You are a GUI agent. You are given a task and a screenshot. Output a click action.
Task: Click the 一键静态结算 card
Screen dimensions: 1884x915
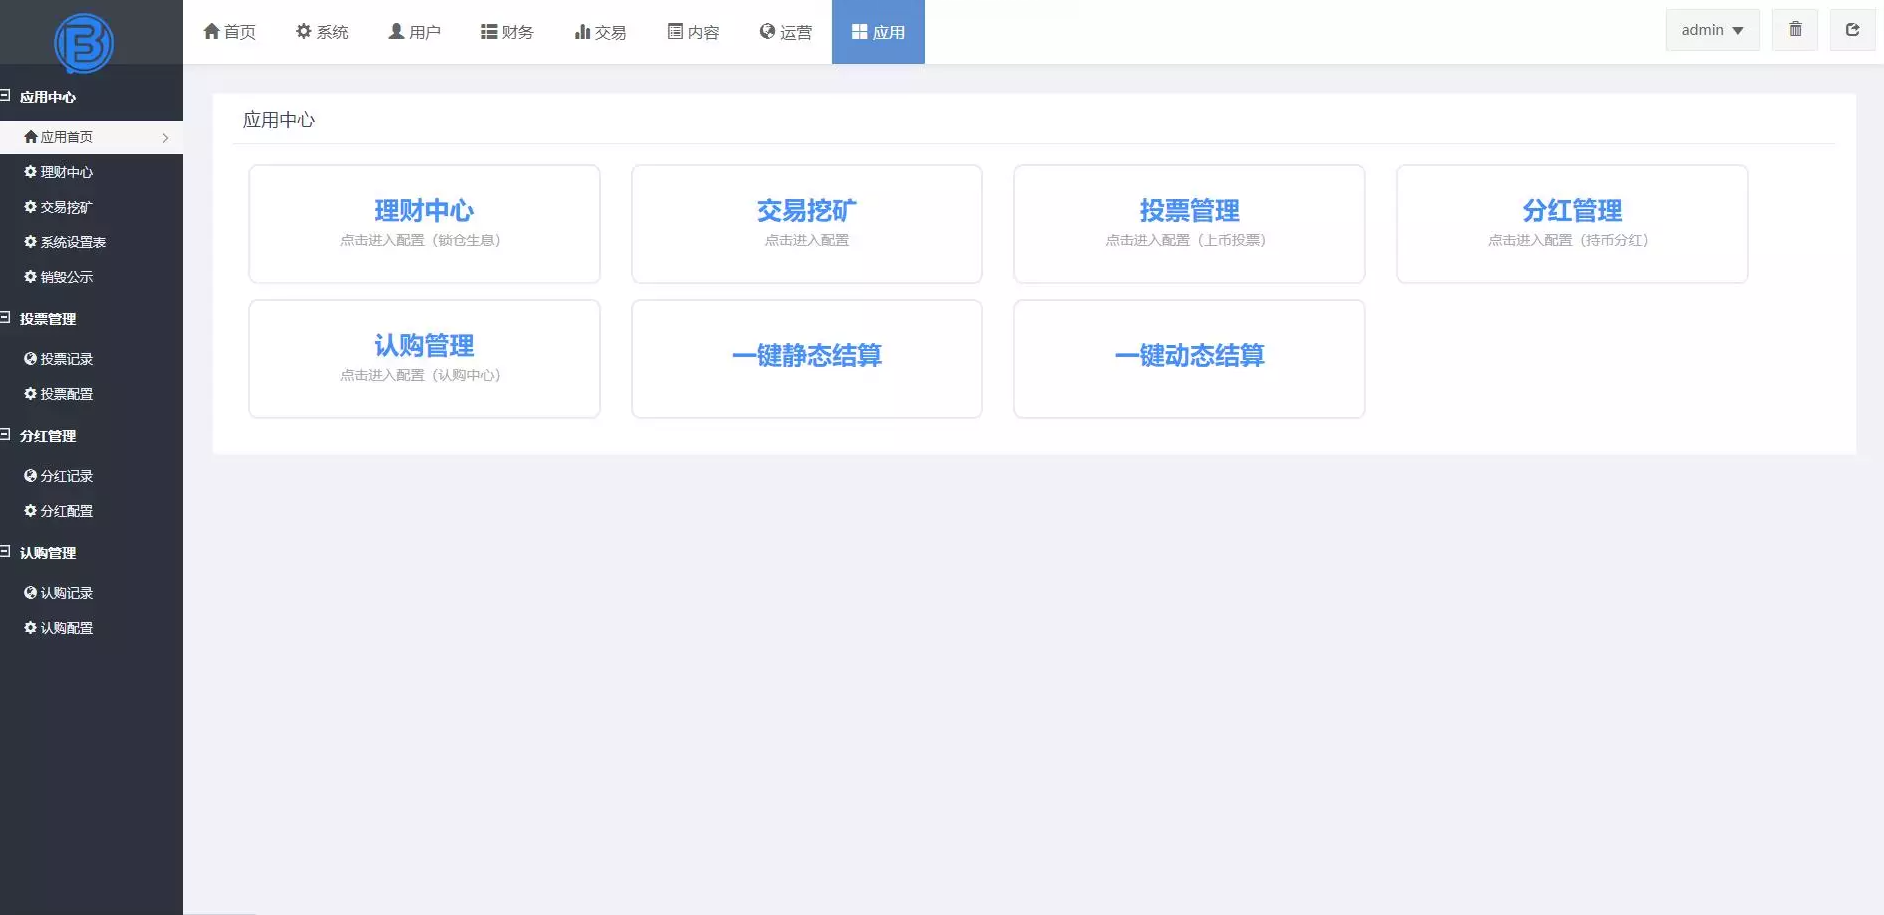point(806,358)
